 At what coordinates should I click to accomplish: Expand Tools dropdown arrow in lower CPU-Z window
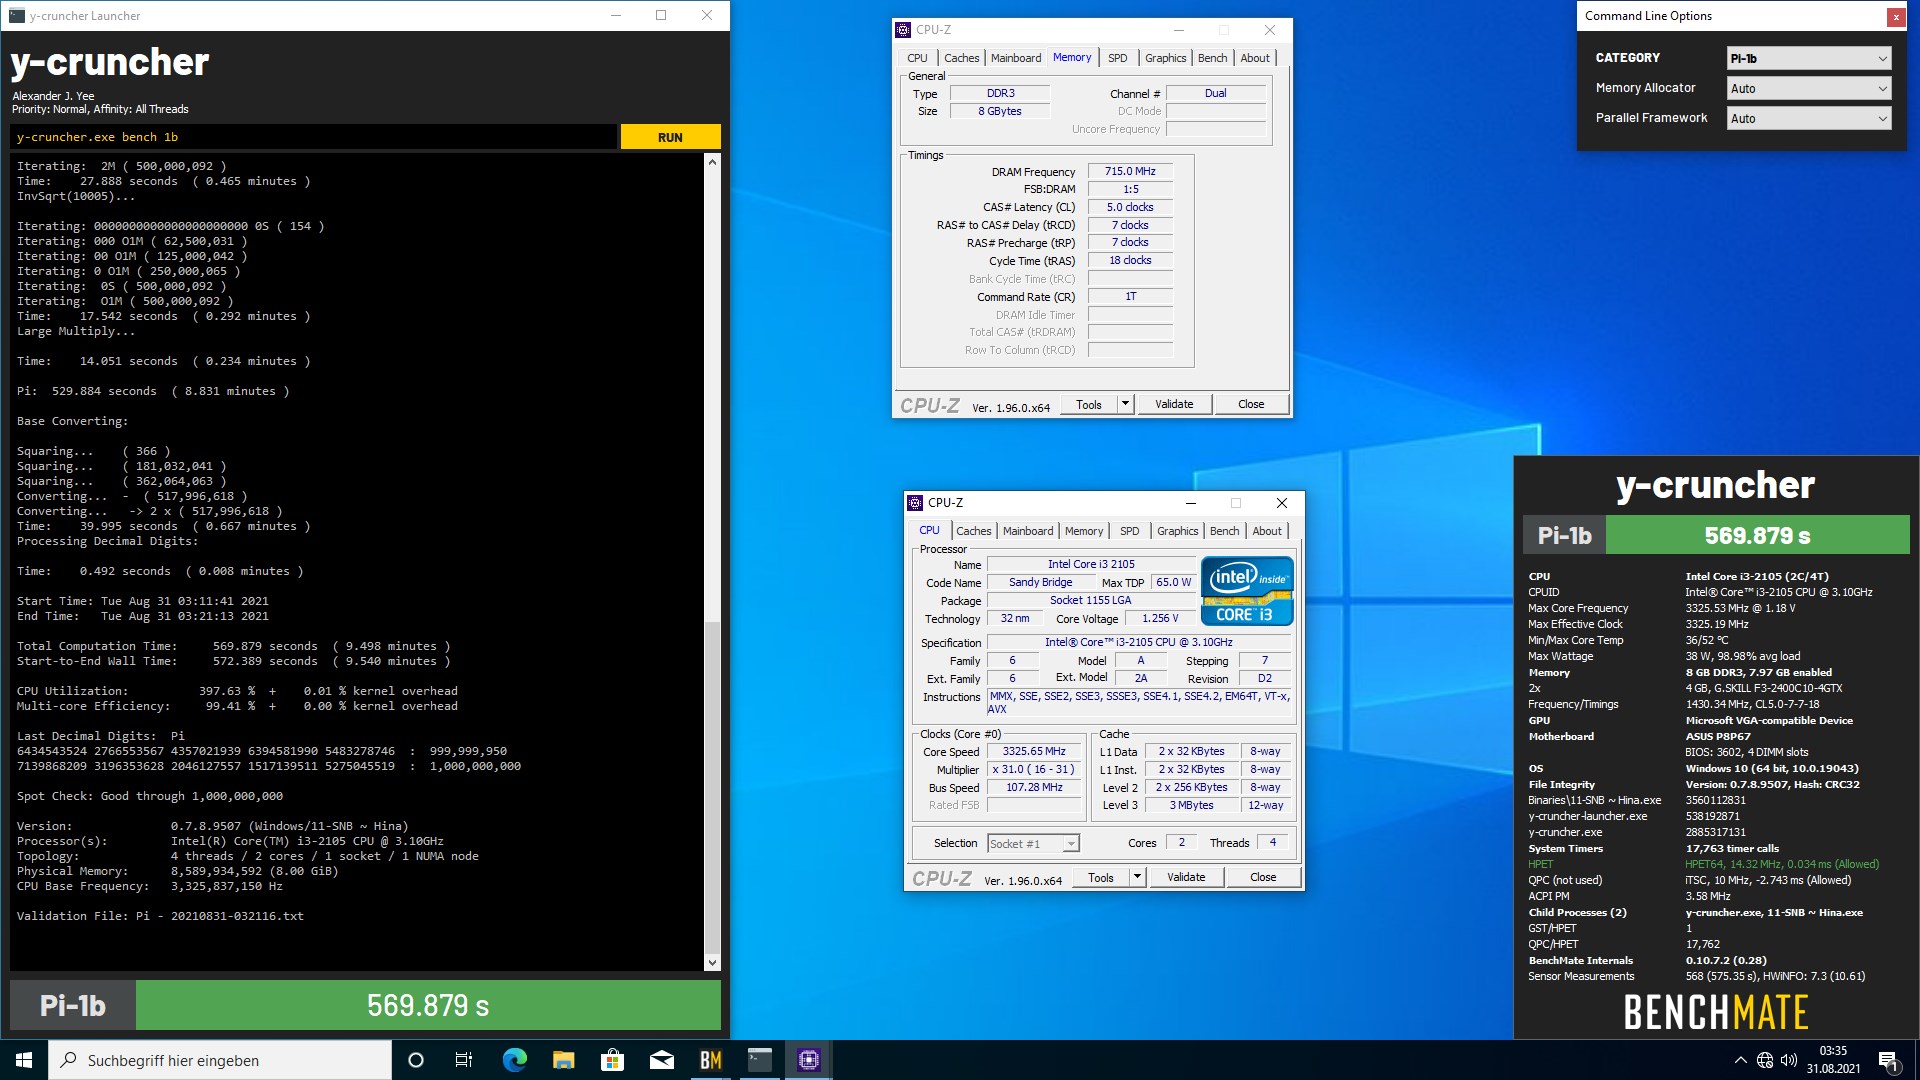pos(1137,877)
